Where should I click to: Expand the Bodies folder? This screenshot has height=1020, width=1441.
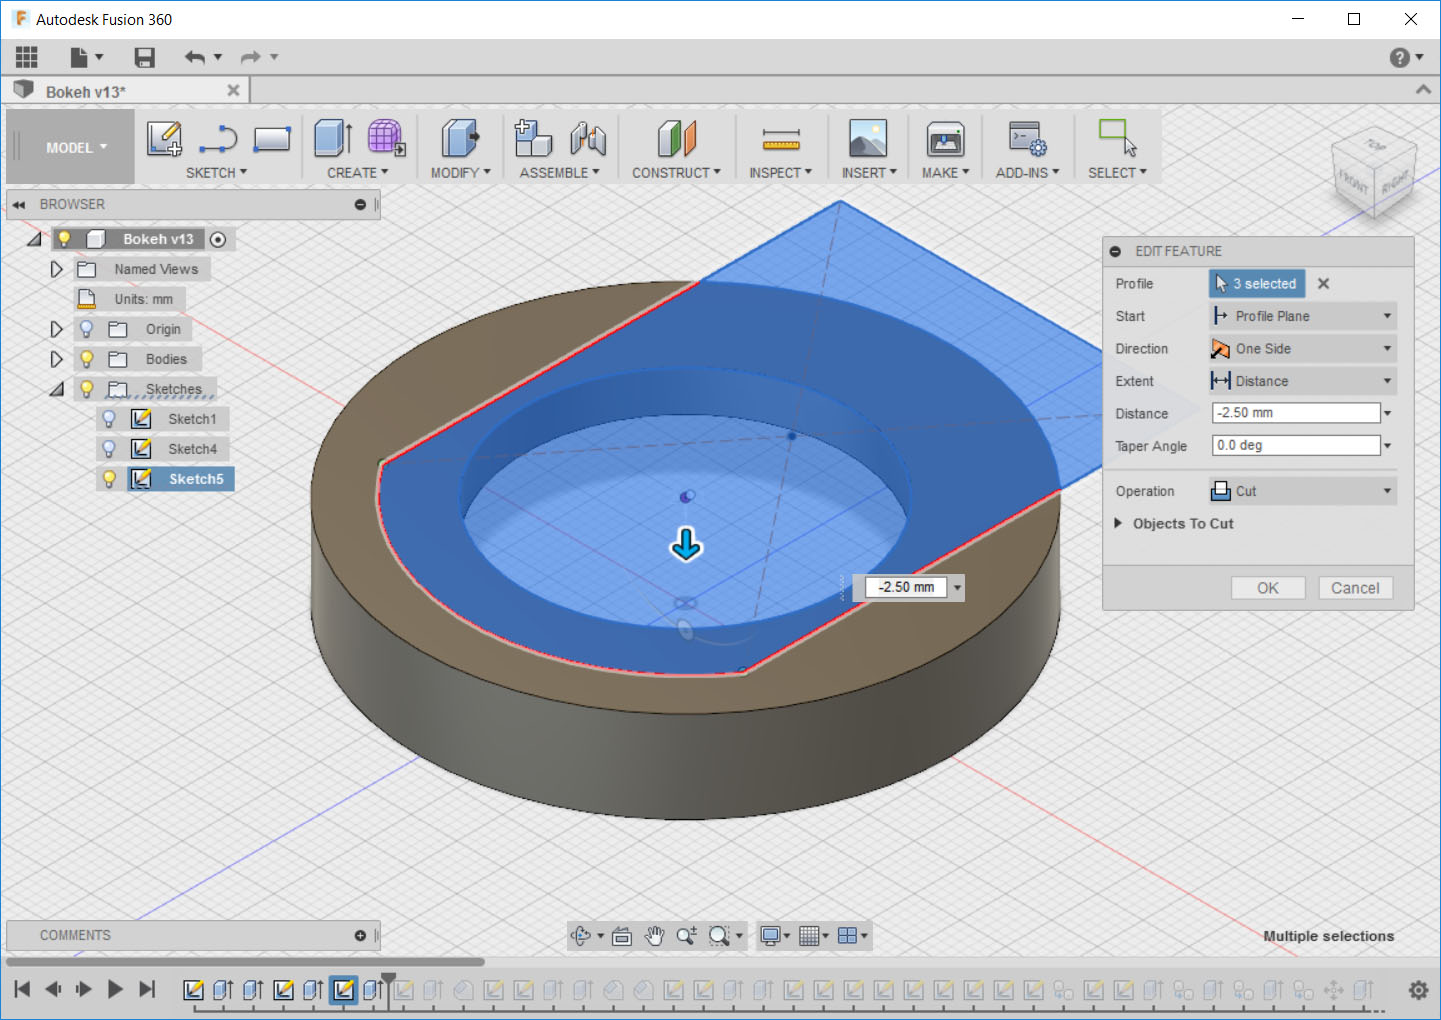[56, 359]
